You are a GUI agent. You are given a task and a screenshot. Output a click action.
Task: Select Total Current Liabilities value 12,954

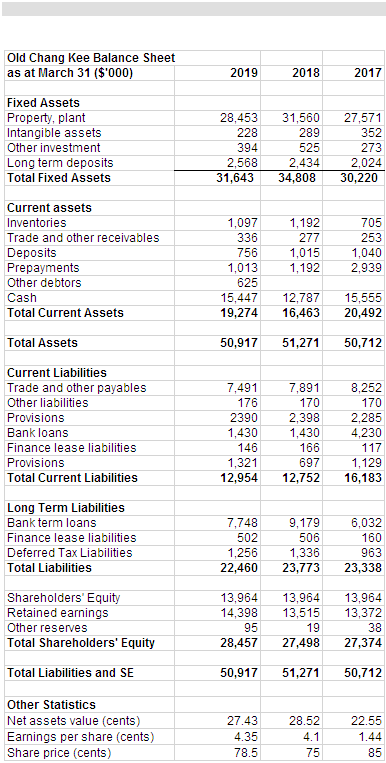[240, 477]
